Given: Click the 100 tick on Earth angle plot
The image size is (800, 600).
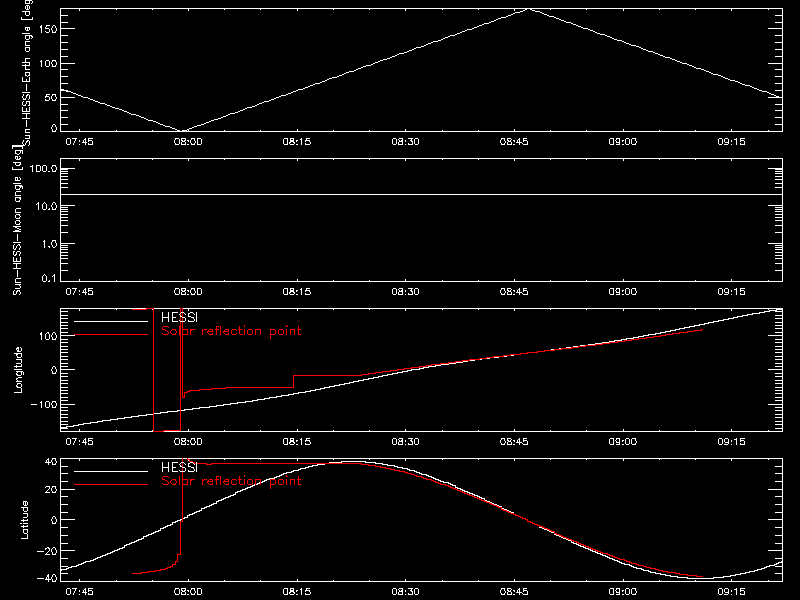Looking at the screenshot, I should pos(48,64).
